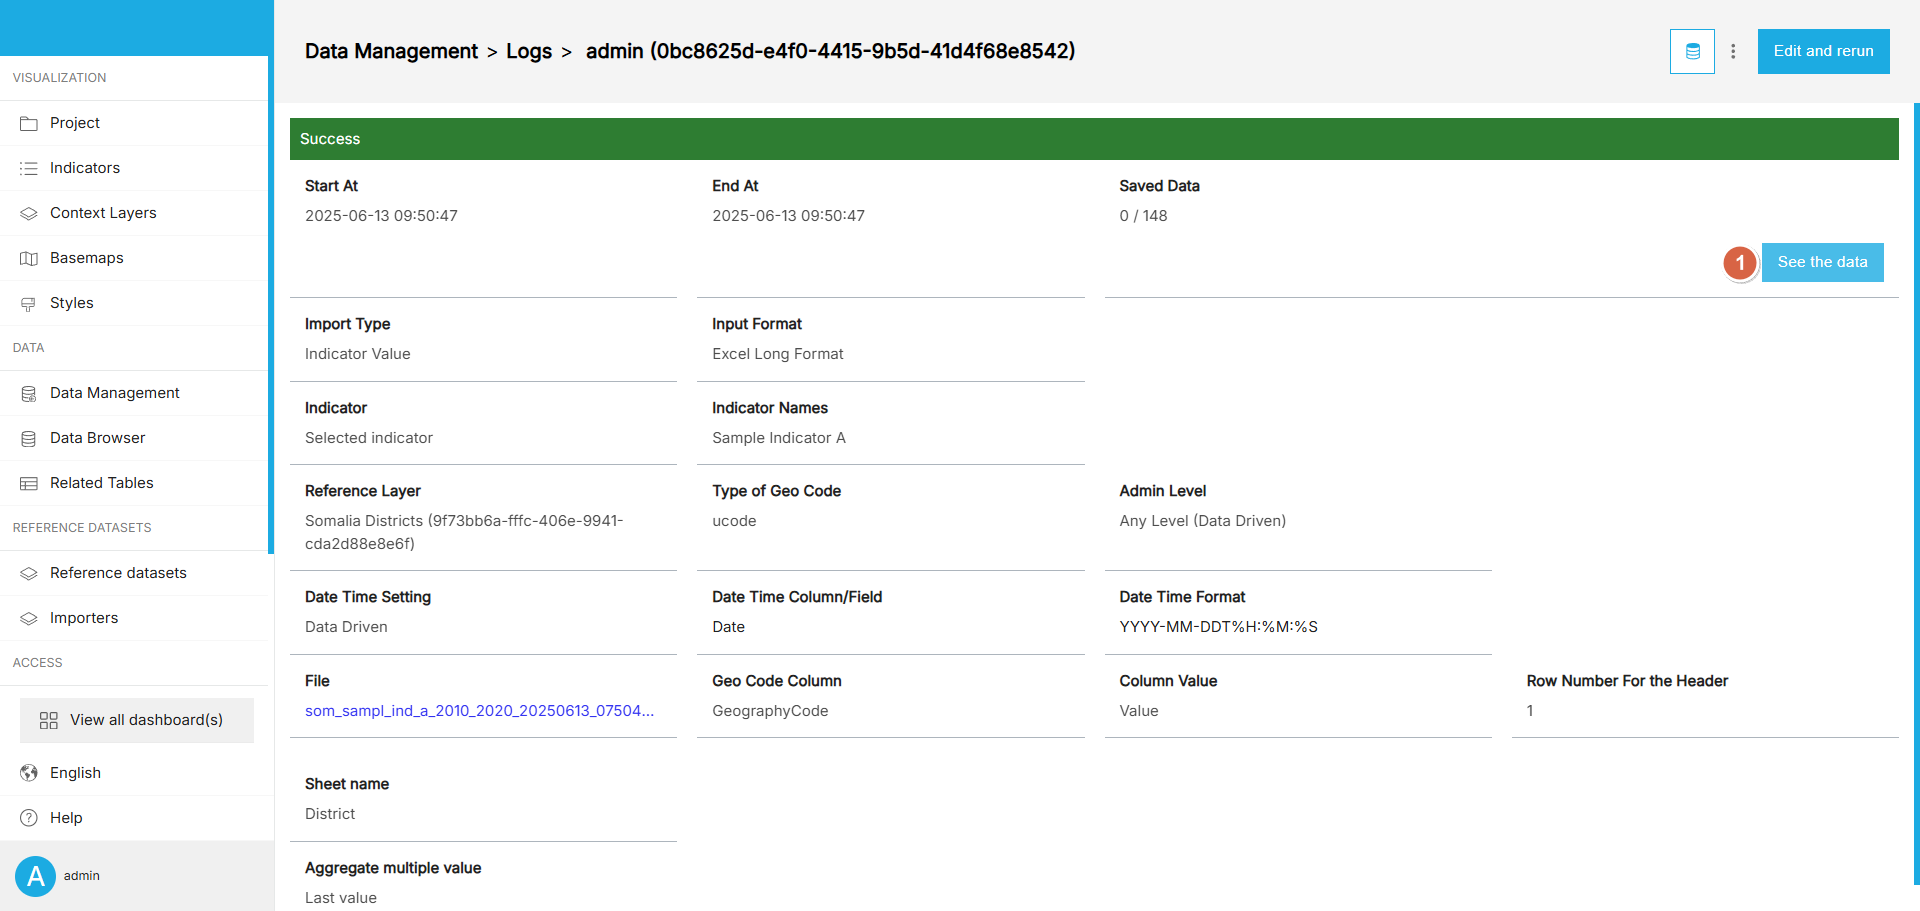The height and width of the screenshot is (911, 1920).
Task: Open the Styles page
Action: point(134,303)
